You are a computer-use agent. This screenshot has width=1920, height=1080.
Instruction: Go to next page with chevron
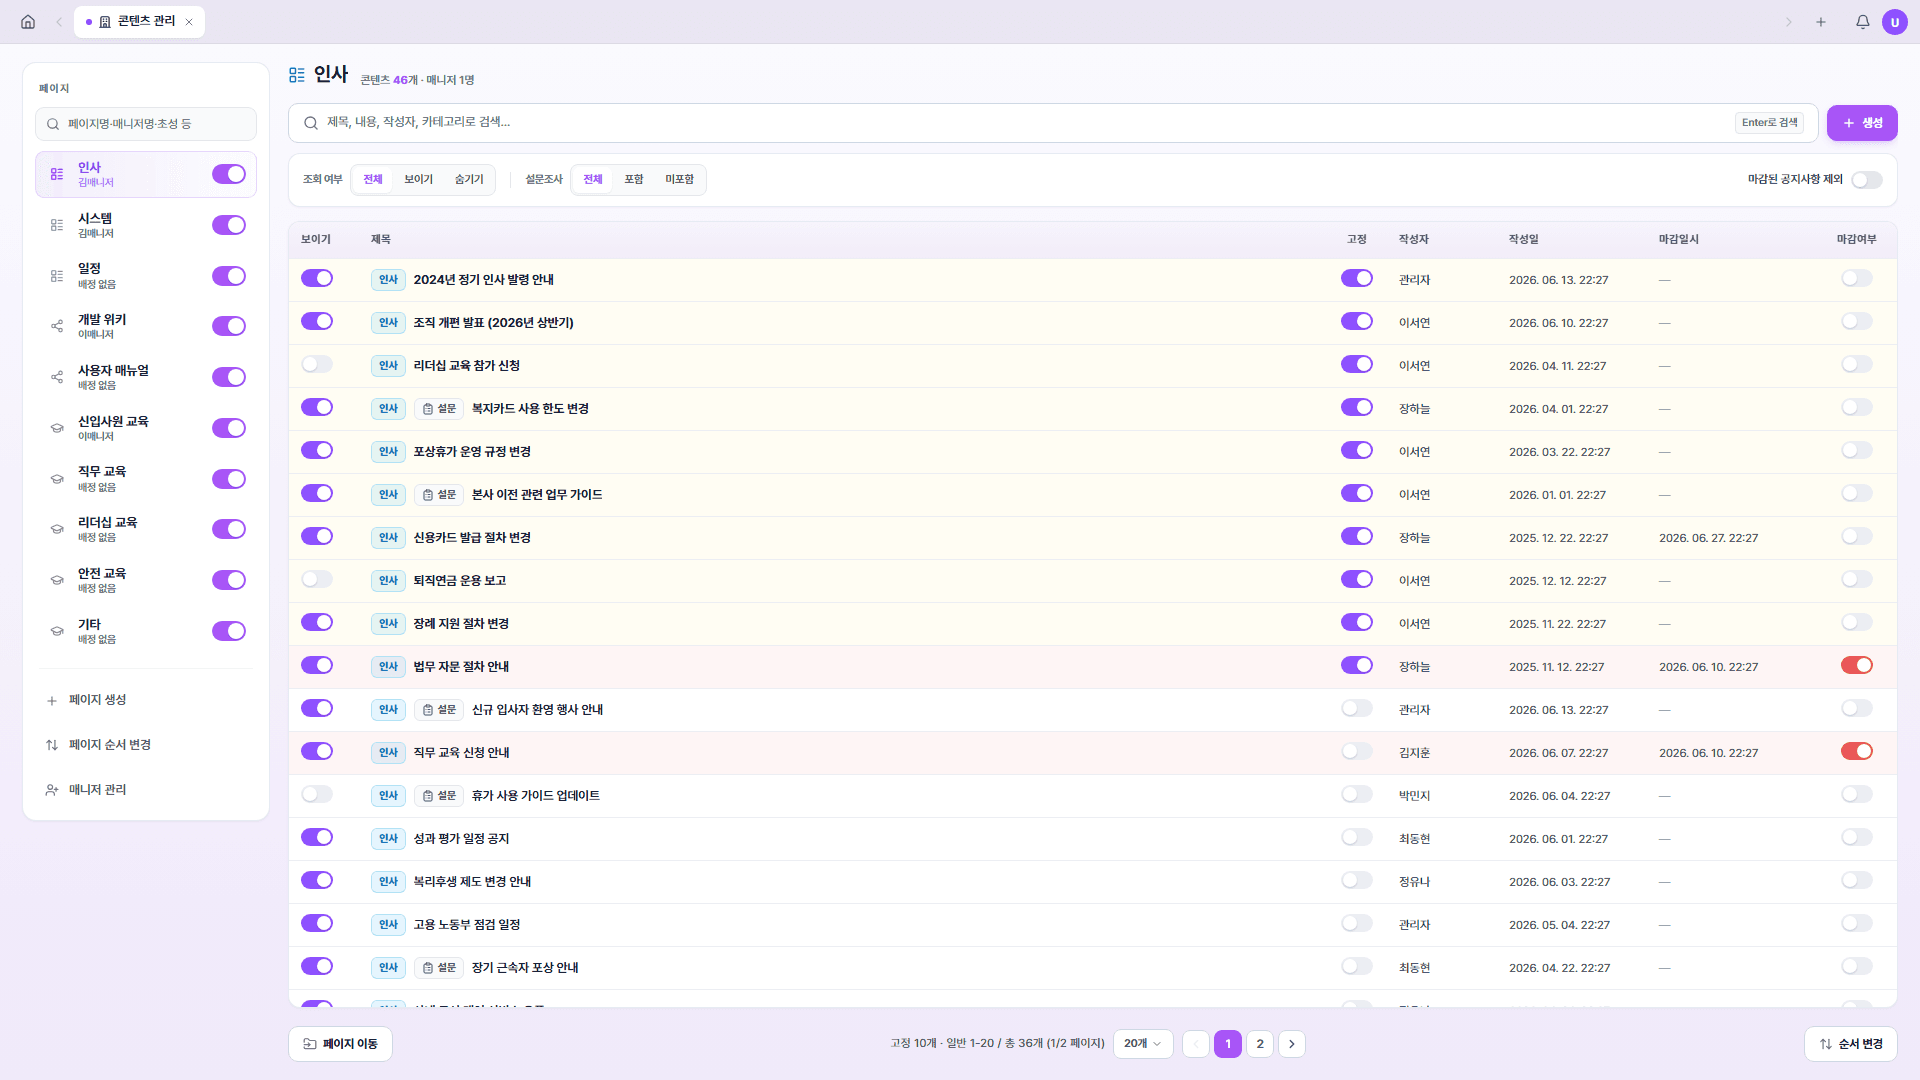[x=1292, y=1044]
